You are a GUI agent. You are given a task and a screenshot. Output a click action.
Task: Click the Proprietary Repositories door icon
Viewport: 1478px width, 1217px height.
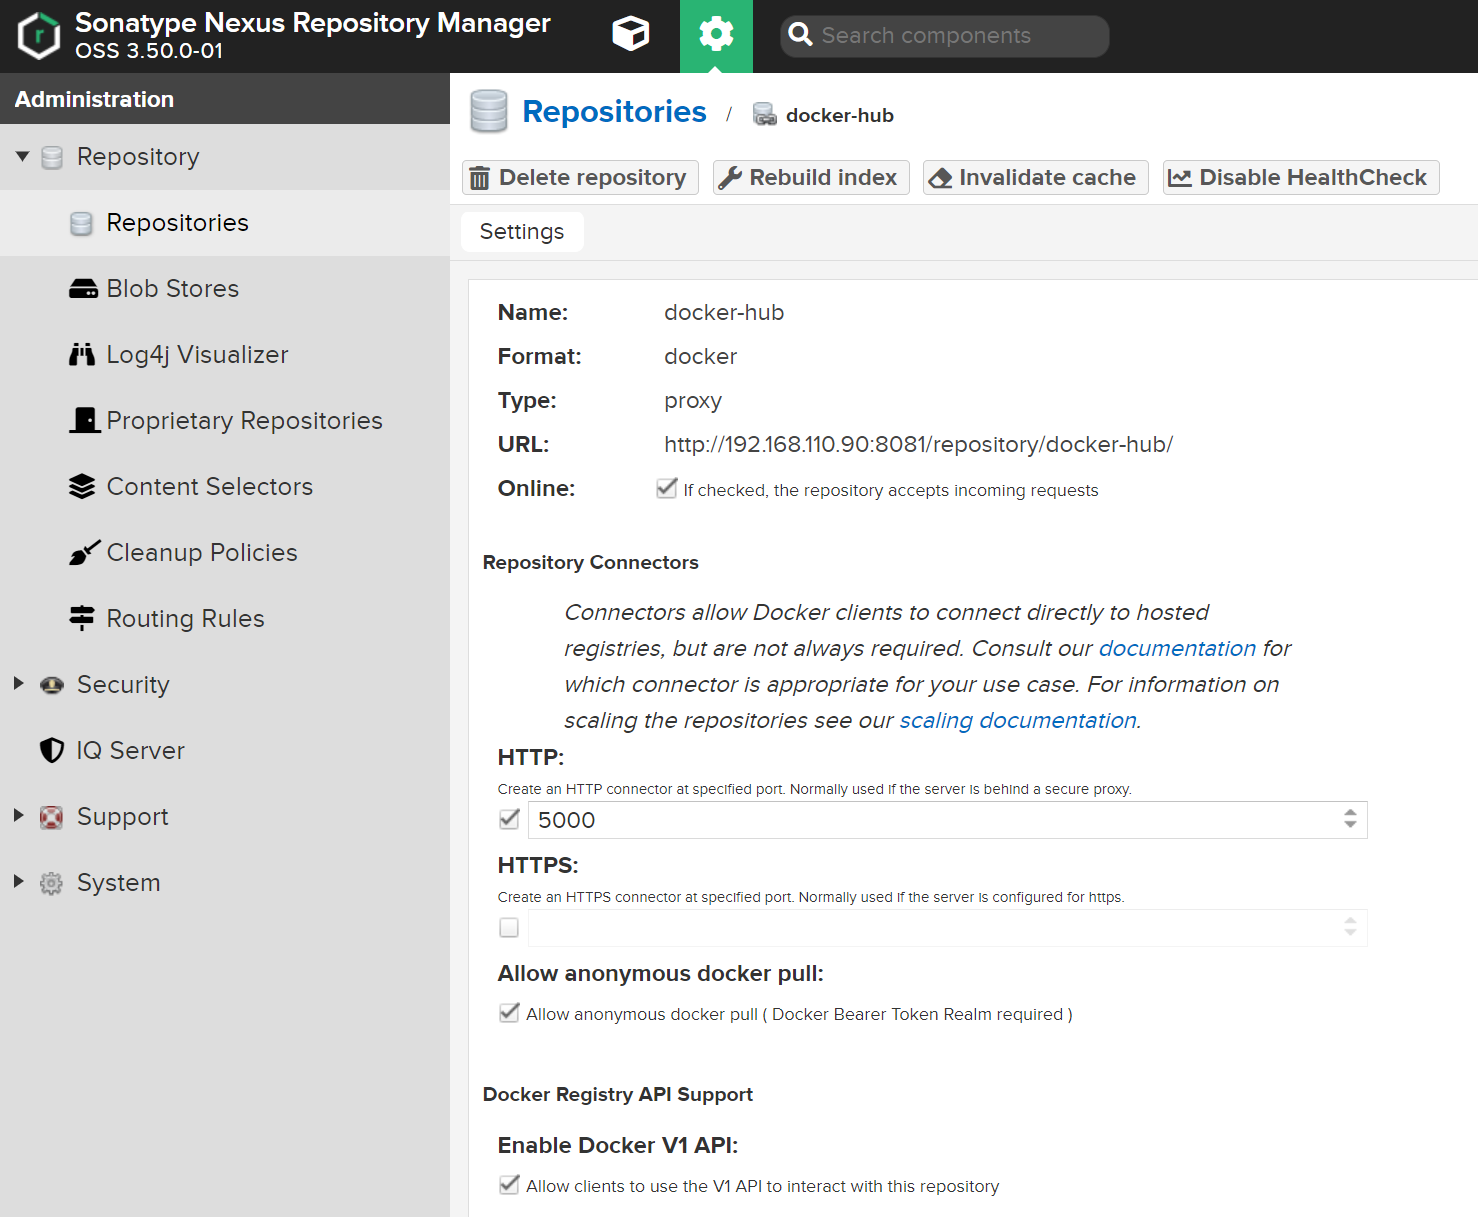(x=84, y=420)
